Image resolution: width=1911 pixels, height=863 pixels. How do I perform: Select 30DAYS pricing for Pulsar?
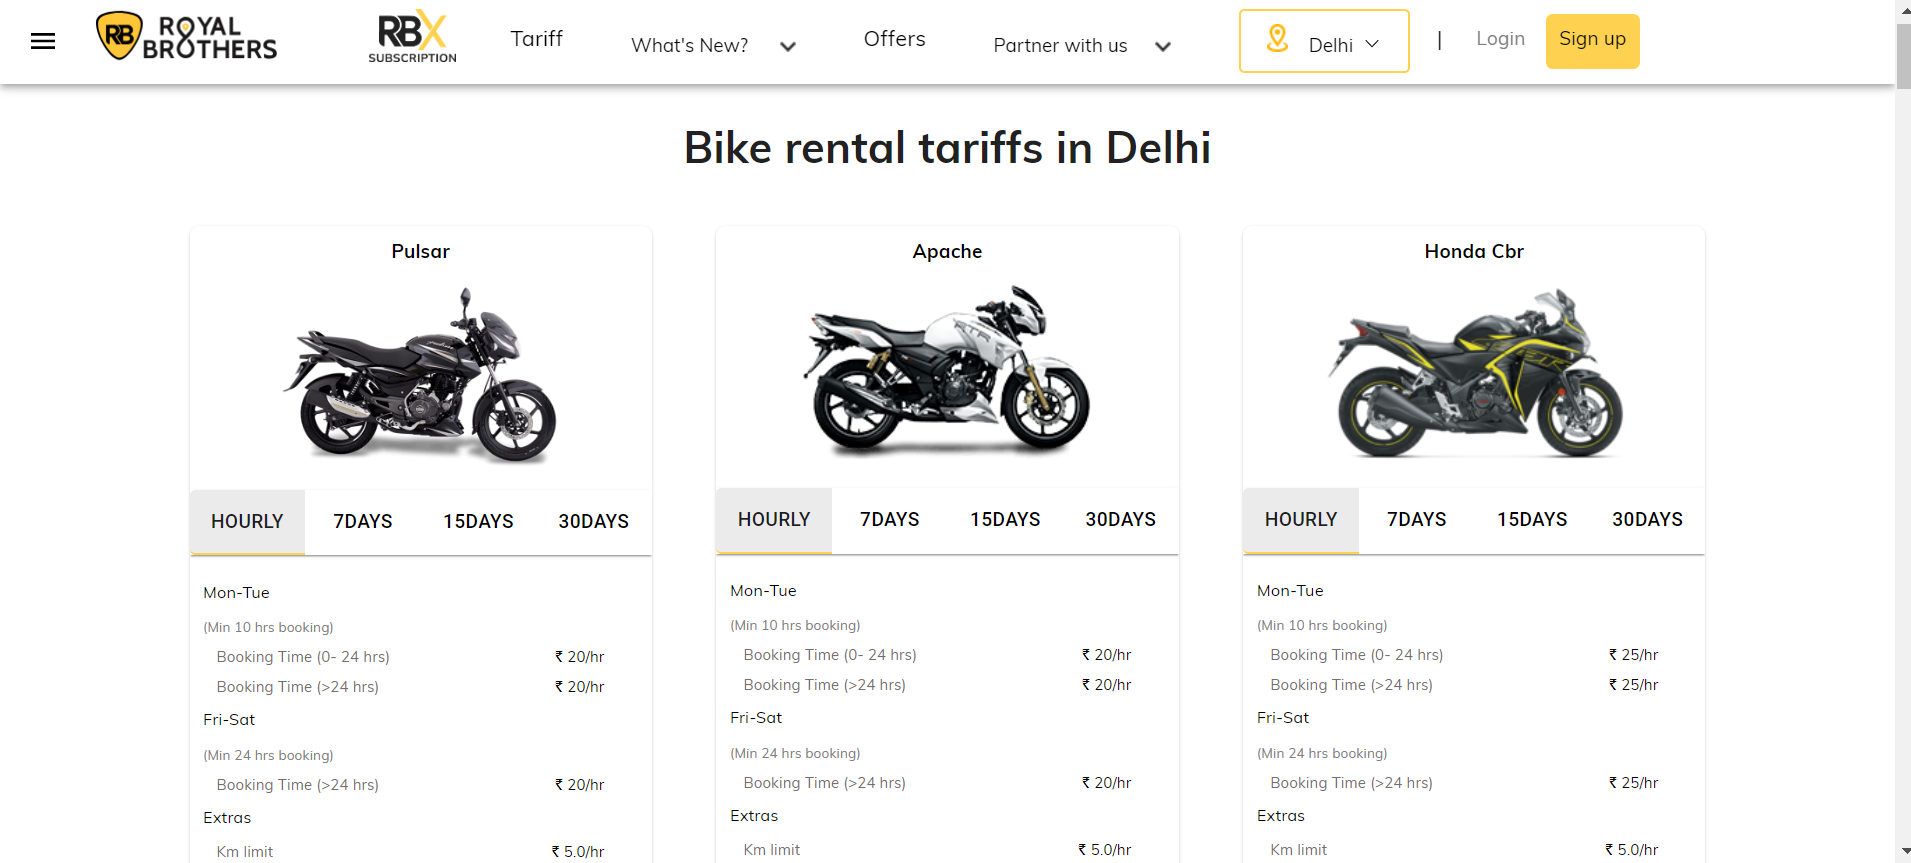pos(593,521)
